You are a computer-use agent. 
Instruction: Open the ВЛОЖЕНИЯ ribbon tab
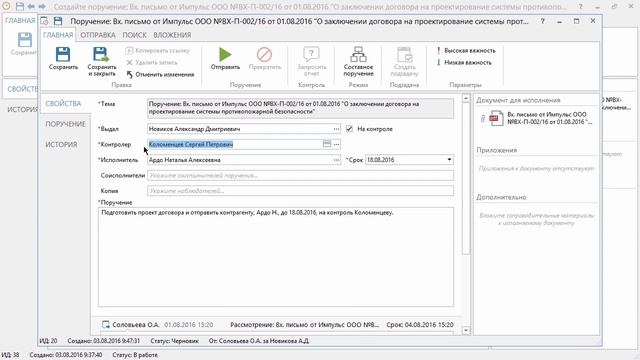[x=172, y=35]
